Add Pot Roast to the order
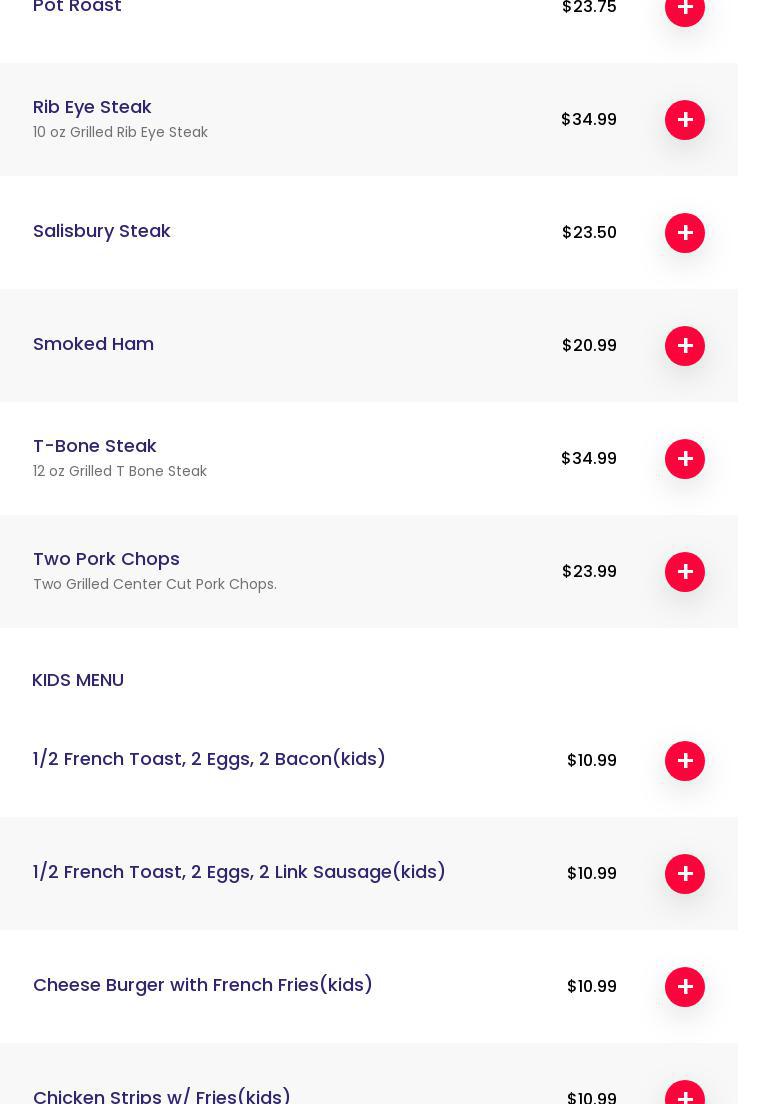Viewport: 770px width, 1104px height. pos(685,8)
